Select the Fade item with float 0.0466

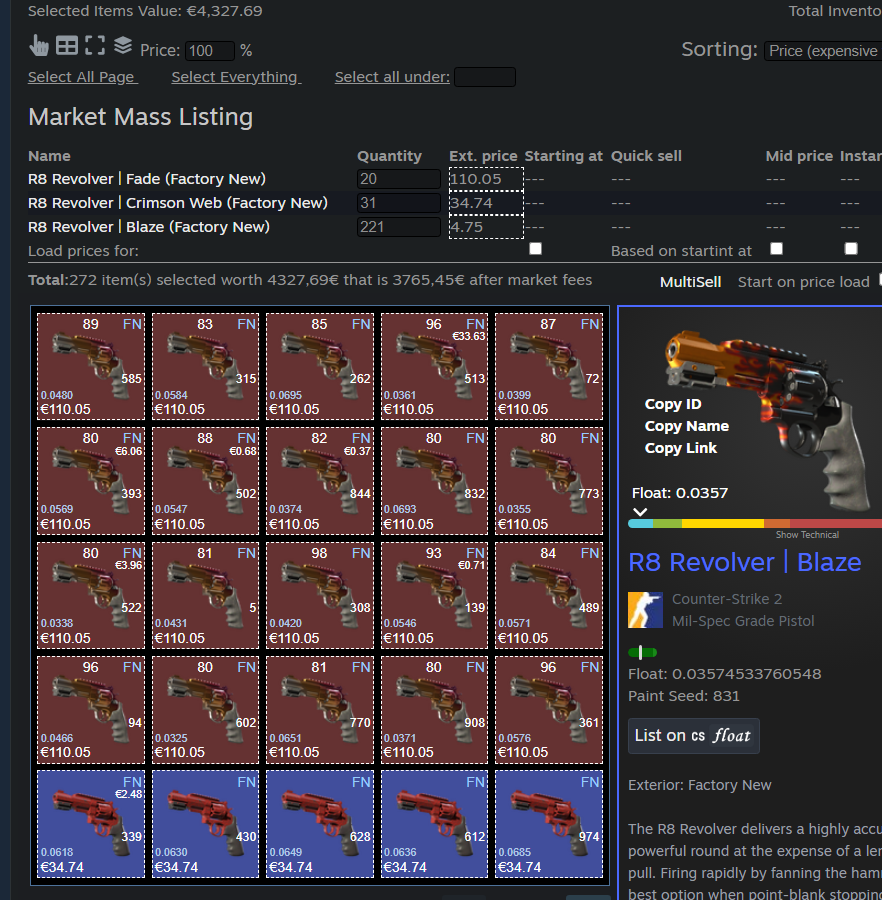coord(91,710)
